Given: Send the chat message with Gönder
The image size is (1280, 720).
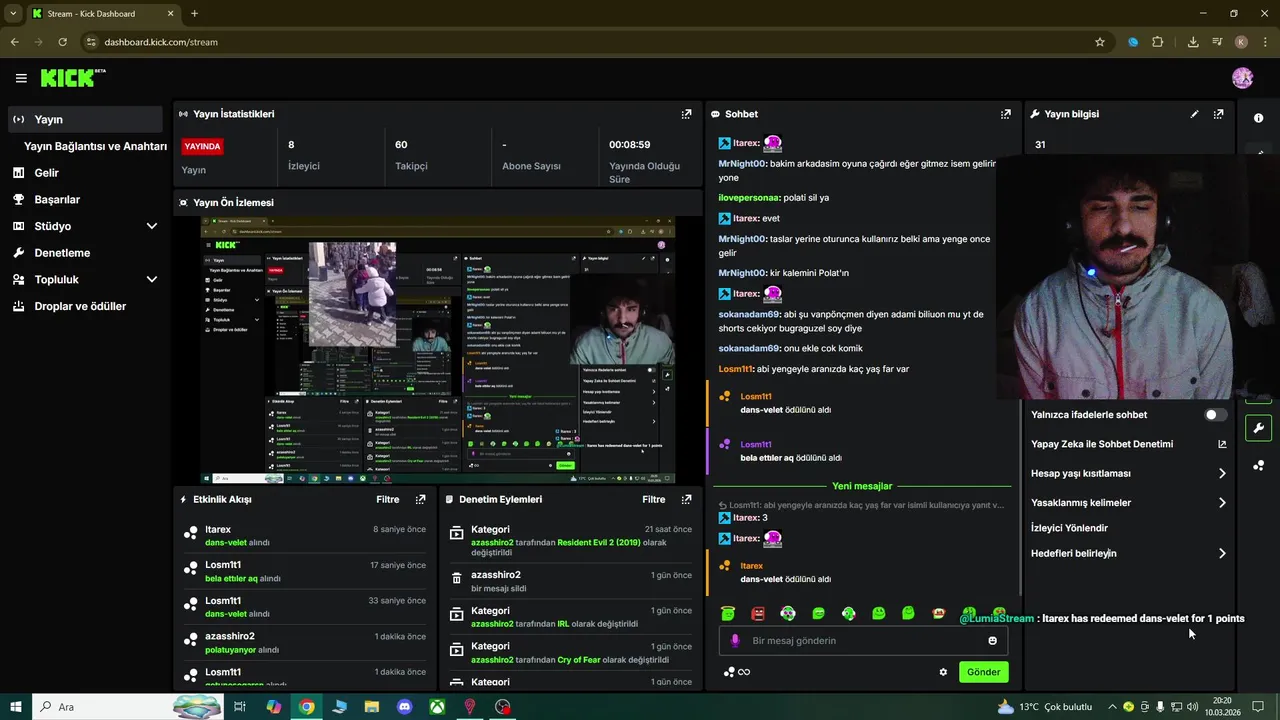Looking at the screenshot, I should click(x=983, y=672).
